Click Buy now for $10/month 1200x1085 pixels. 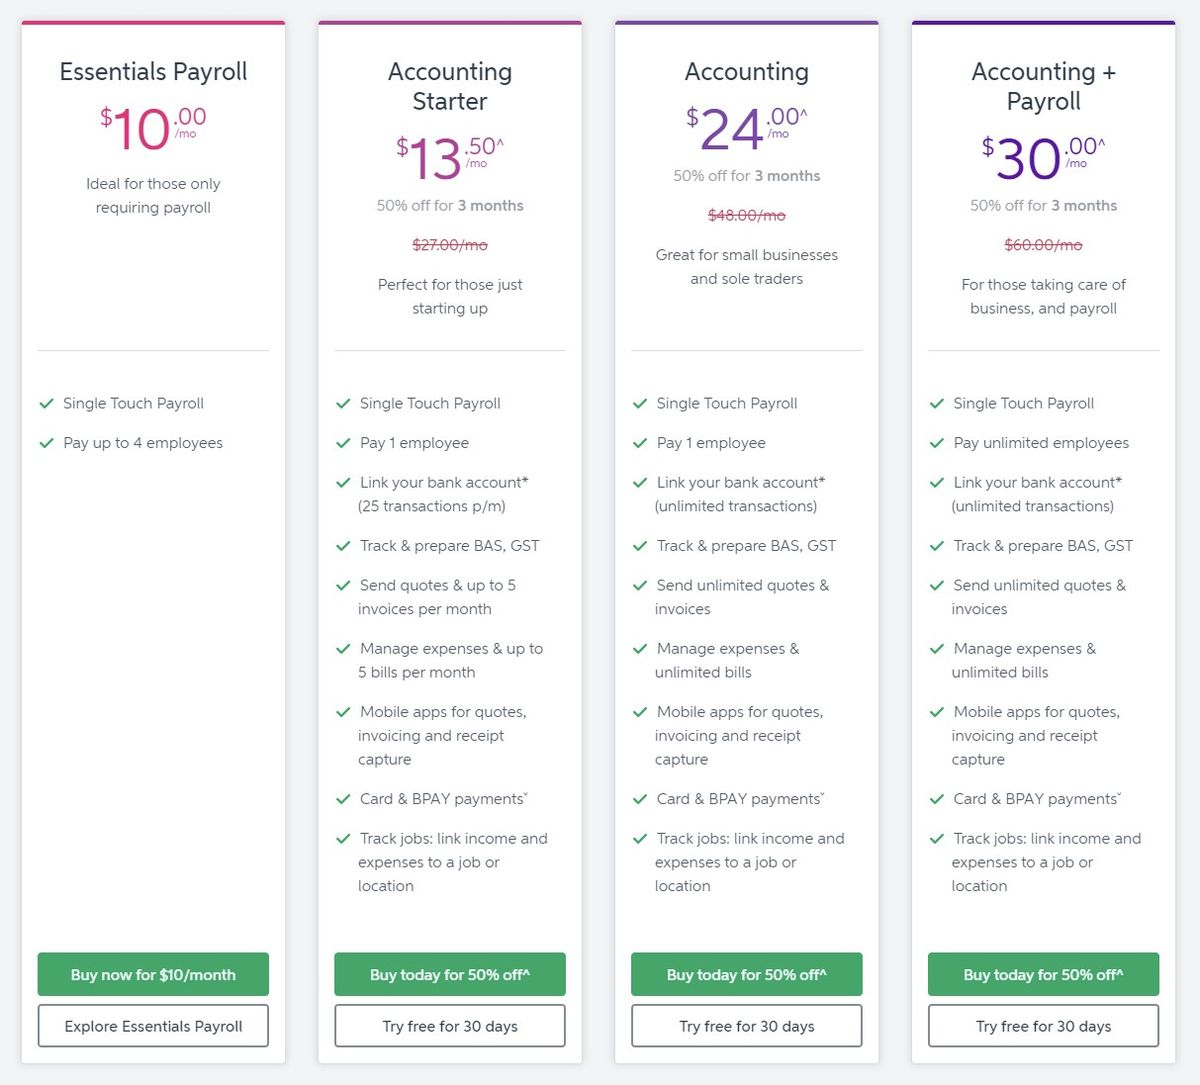152,974
